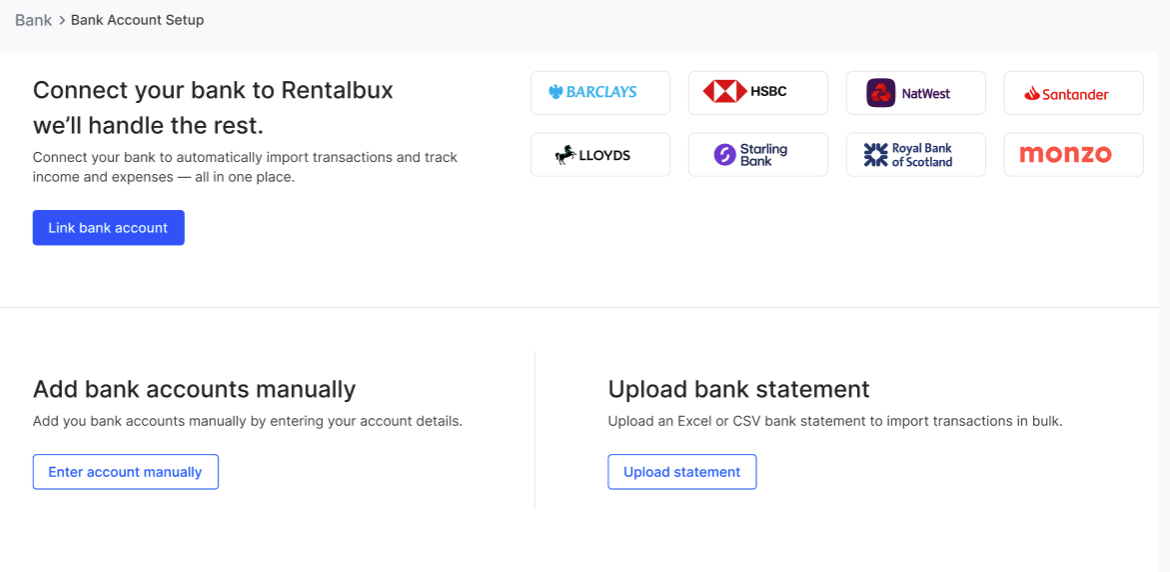Choose the Monzo bank logo card
1170x572 pixels.
1074,155
